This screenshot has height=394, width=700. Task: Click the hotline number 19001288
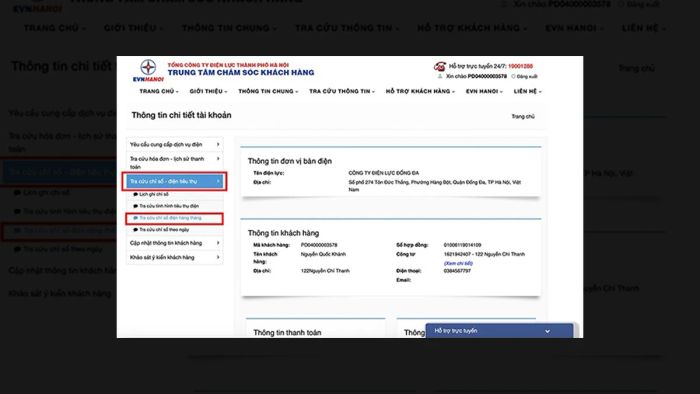coord(520,66)
